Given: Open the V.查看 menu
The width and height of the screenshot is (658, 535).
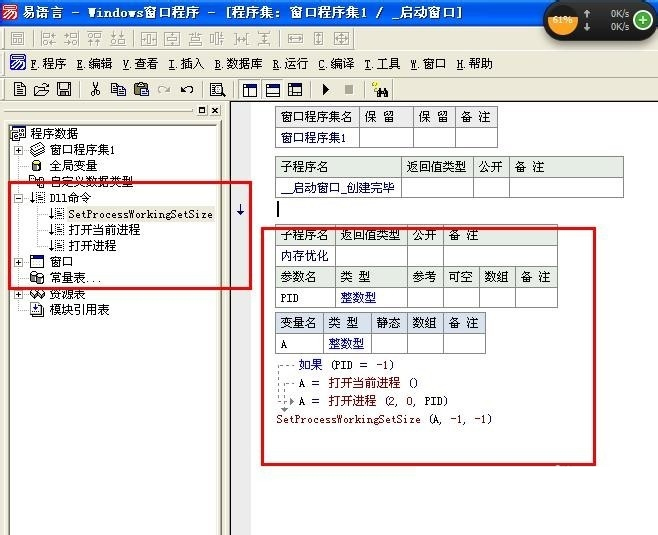Looking at the screenshot, I should [x=140, y=64].
